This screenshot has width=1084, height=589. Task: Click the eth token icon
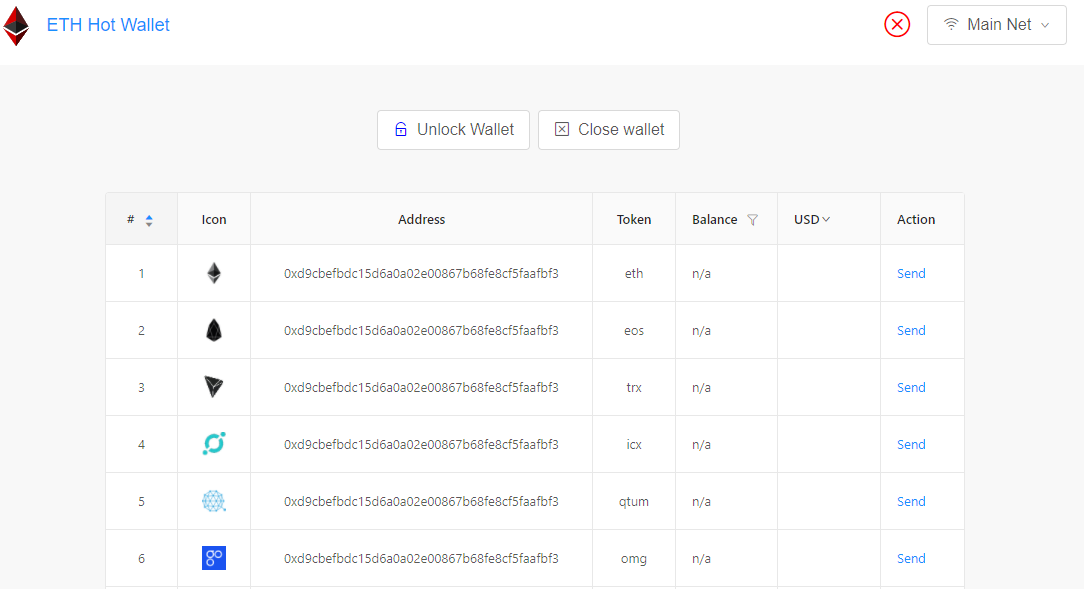pos(214,273)
